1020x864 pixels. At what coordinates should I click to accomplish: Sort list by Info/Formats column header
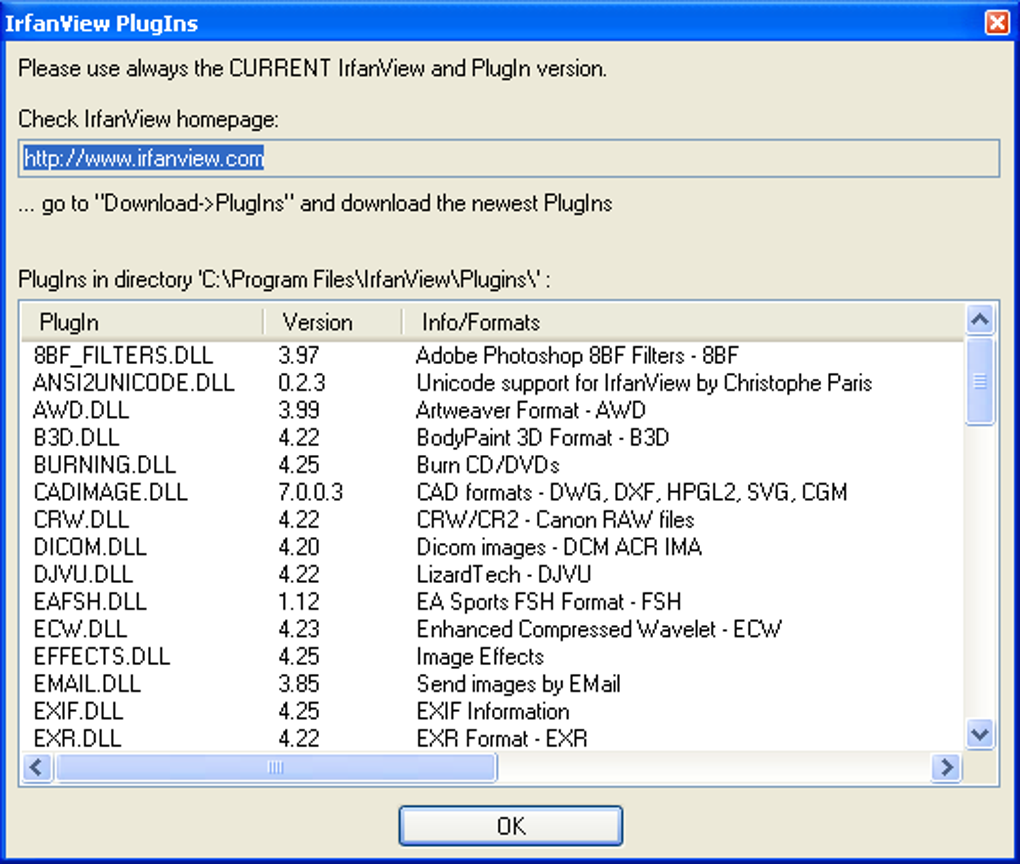(x=682, y=322)
